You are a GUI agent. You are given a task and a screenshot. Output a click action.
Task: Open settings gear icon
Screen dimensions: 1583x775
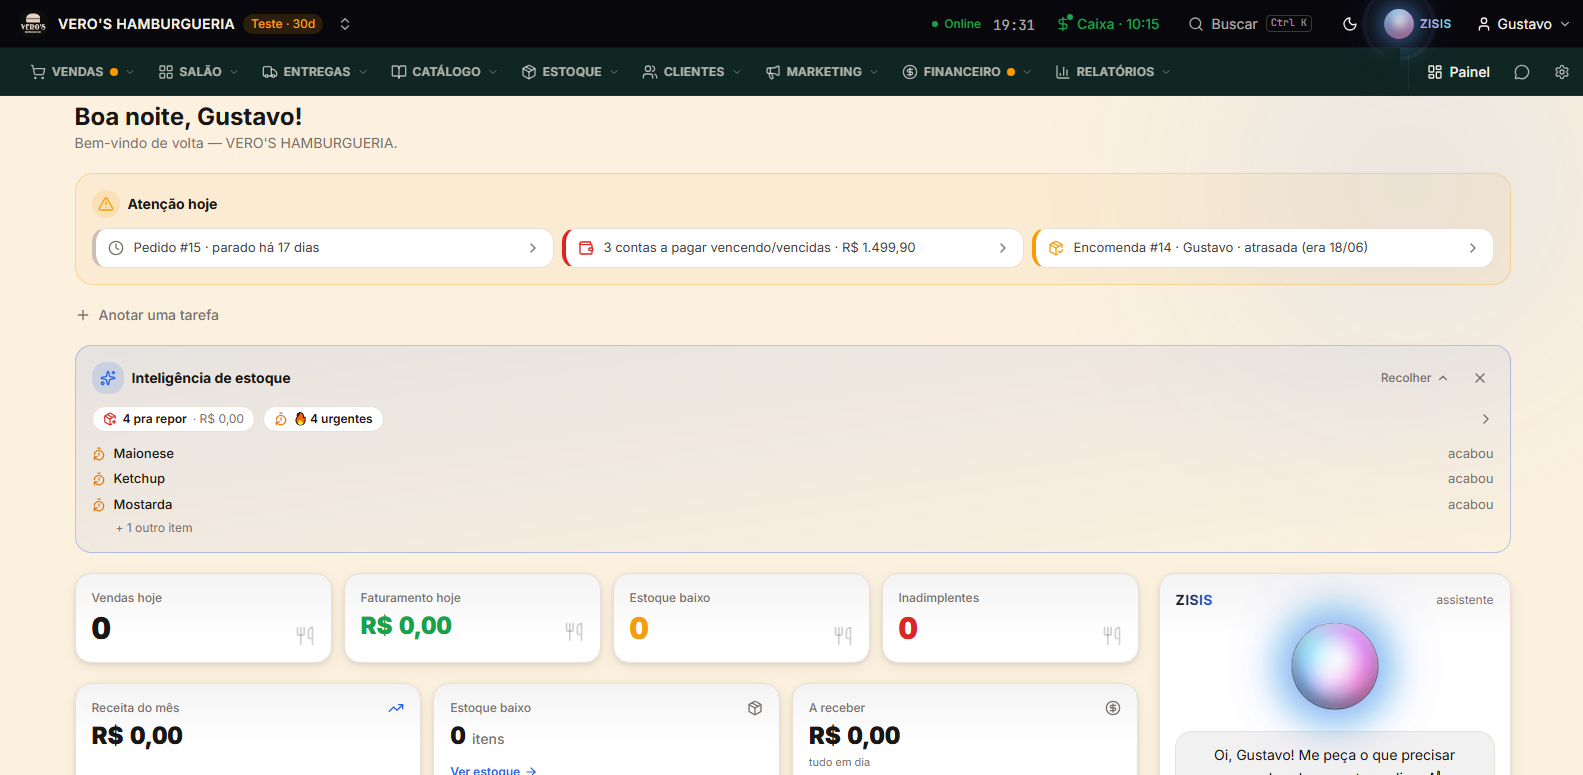(x=1562, y=72)
